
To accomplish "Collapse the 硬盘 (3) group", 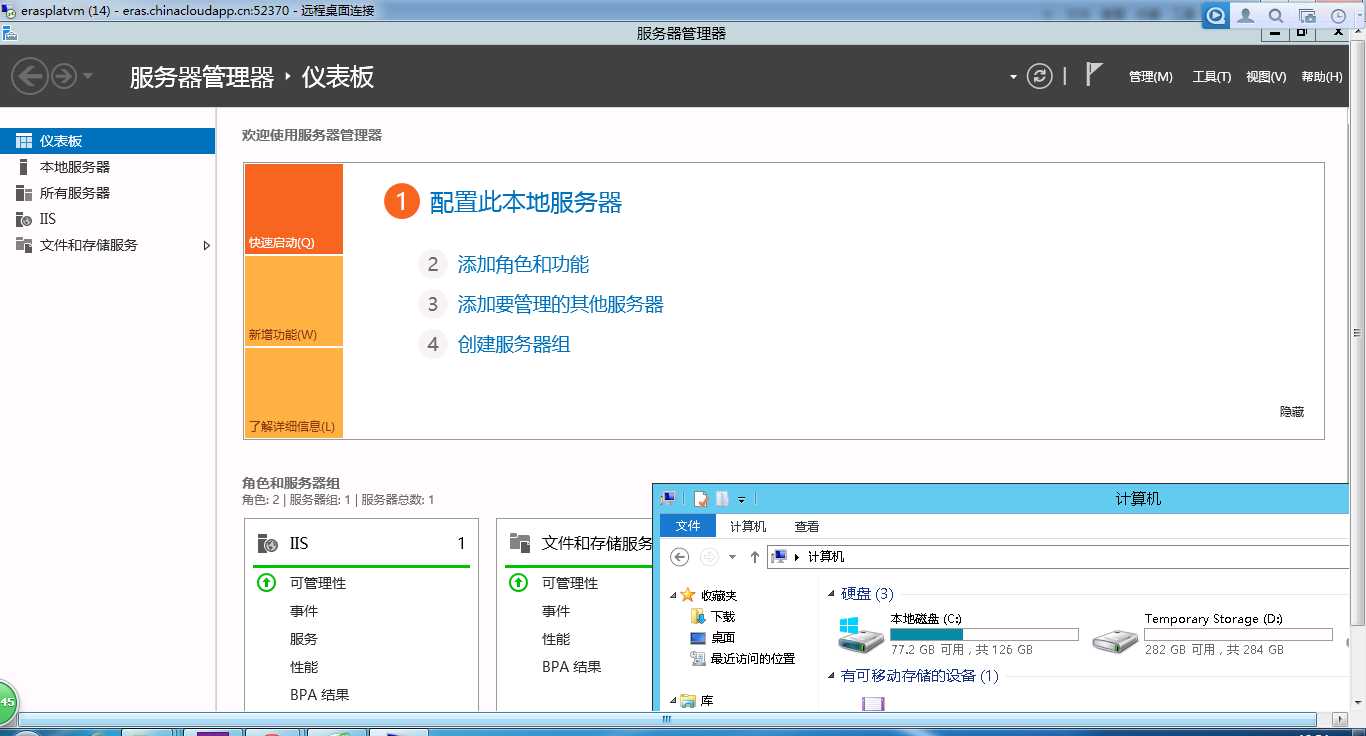I will pyautogui.click(x=832, y=594).
